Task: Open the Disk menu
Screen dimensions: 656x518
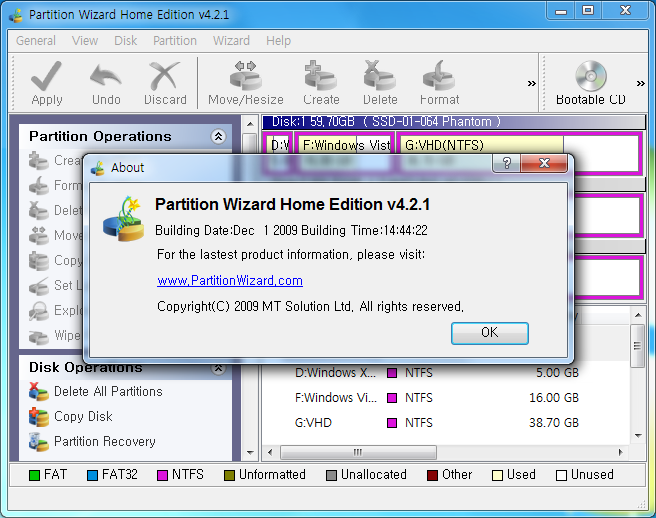Action: pyautogui.click(x=126, y=41)
